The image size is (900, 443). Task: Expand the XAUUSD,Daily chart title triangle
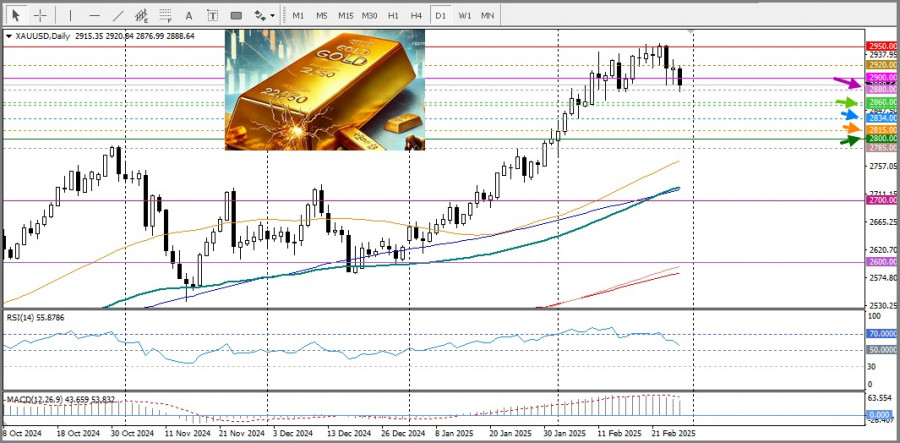click(x=9, y=36)
